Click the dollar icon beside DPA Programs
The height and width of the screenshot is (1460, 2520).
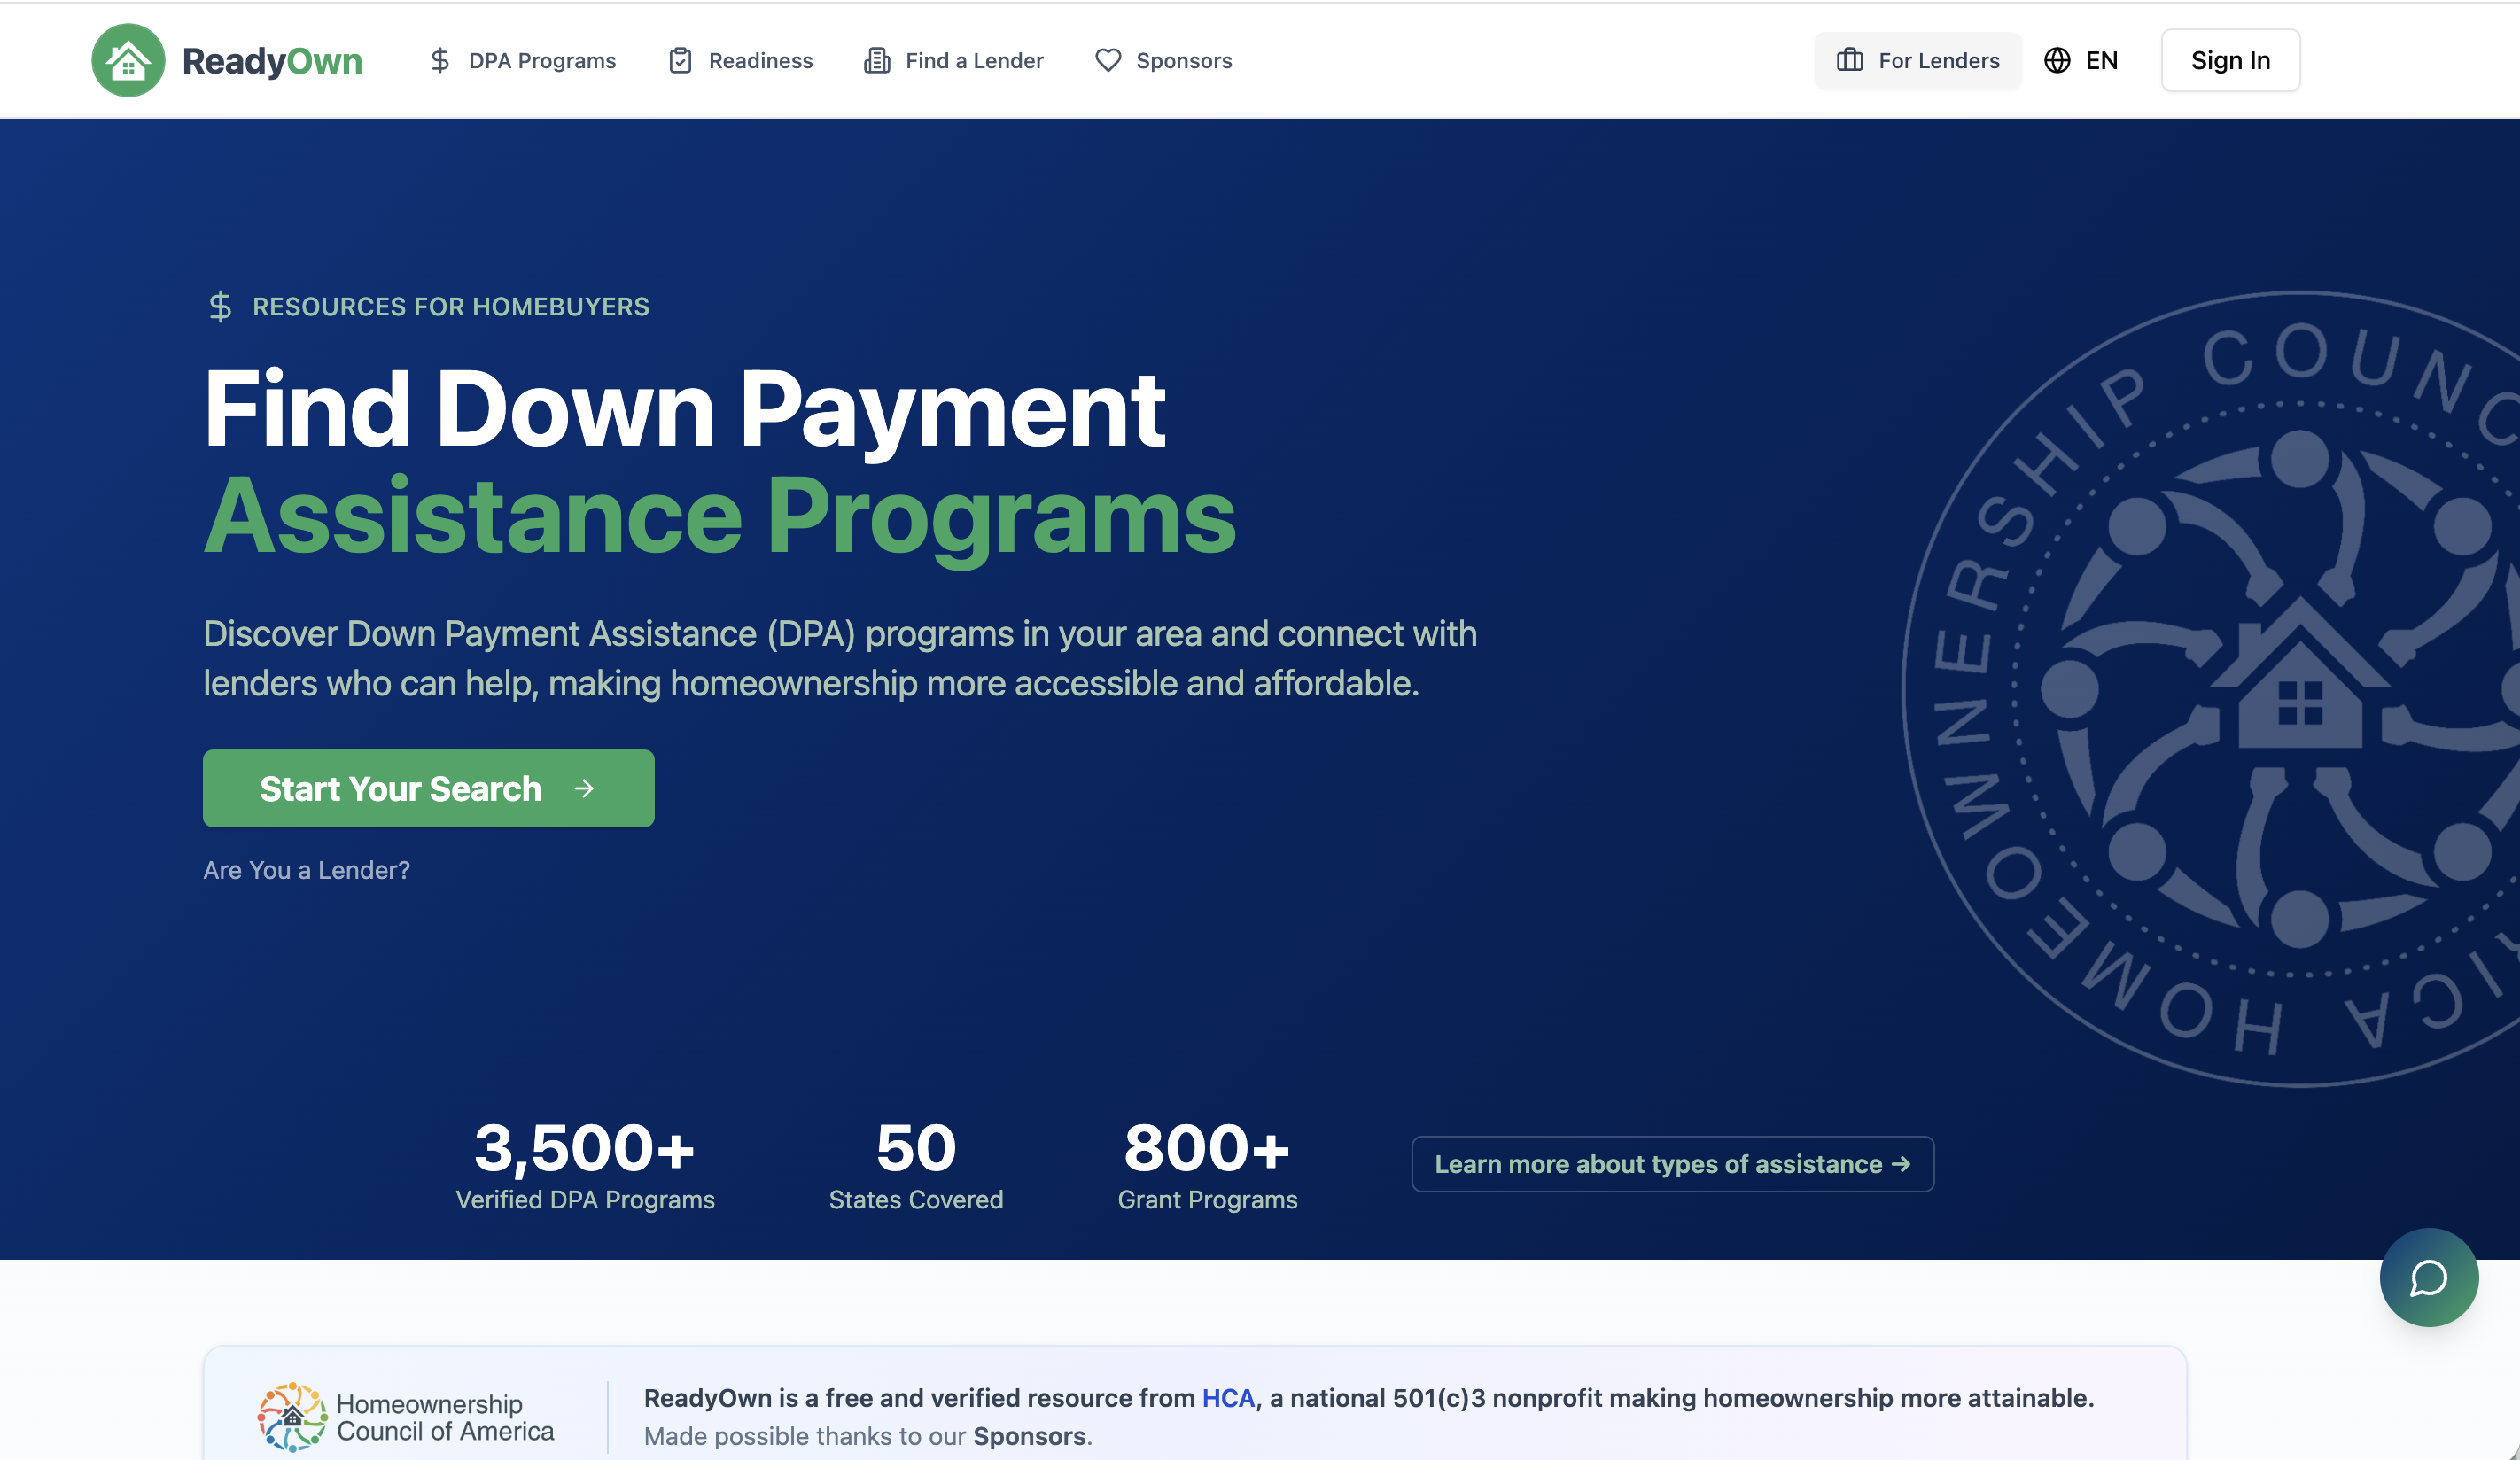[x=440, y=61]
